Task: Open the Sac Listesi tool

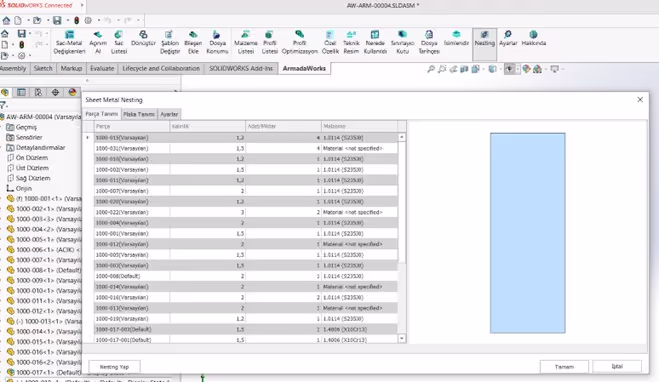Action: click(x=119, y=42)
